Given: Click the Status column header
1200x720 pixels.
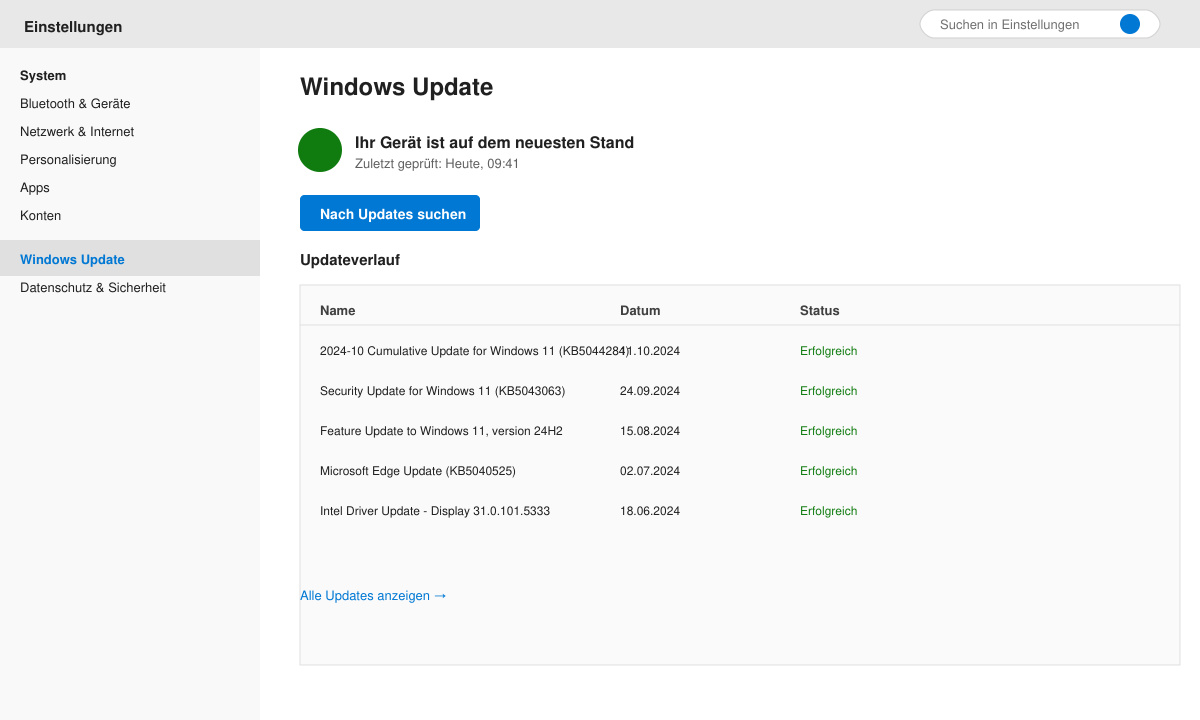Looking at the screenshot, I should tap(820, 311).
